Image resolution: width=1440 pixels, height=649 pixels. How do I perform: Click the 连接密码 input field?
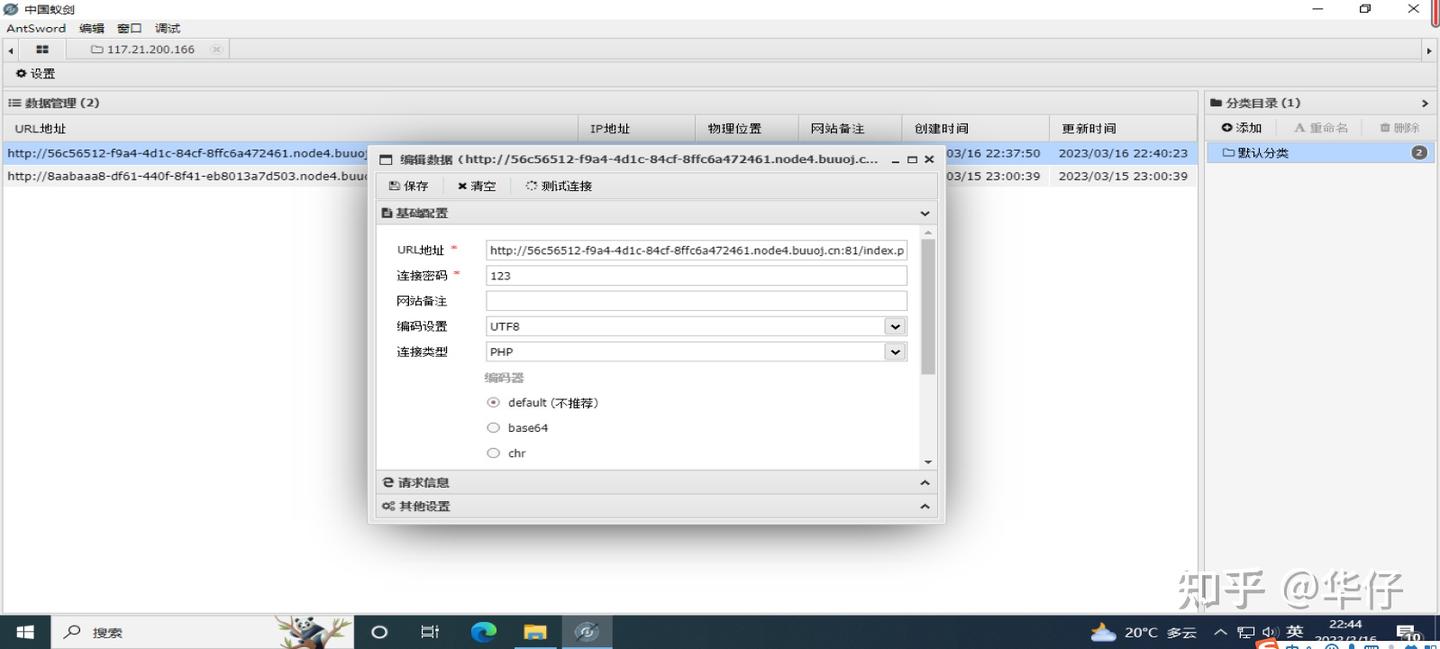pyautogui.click(x=696, y=276)
